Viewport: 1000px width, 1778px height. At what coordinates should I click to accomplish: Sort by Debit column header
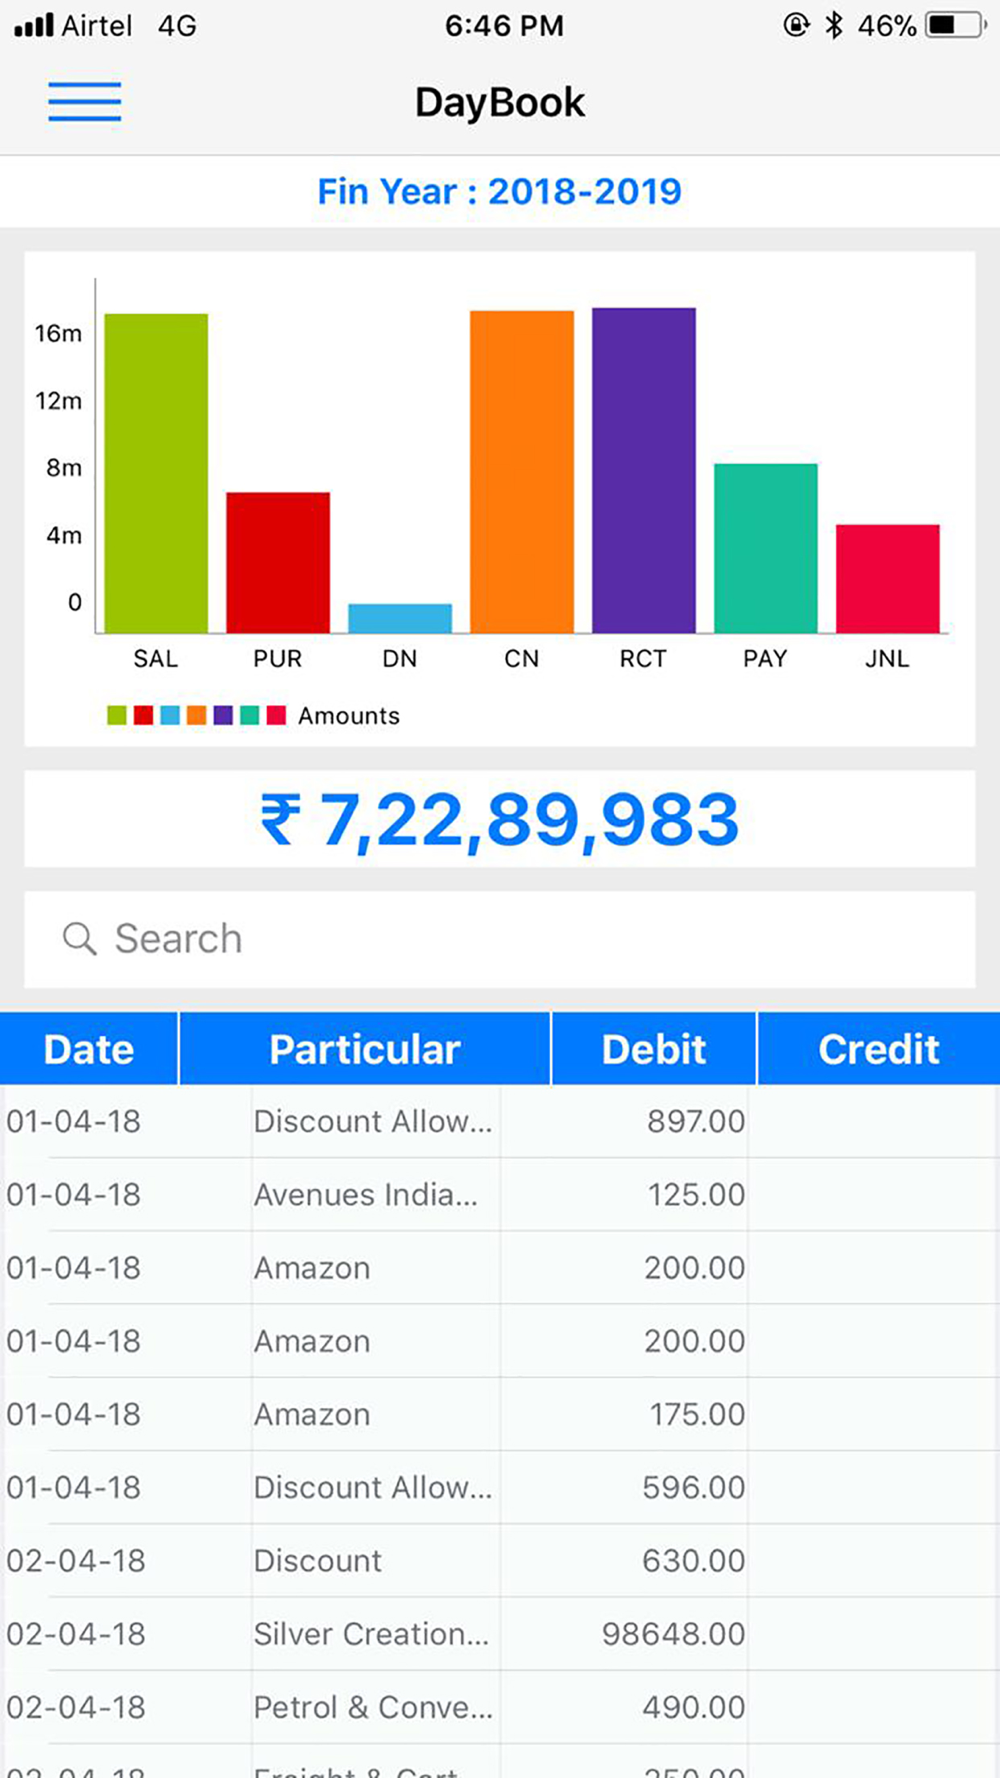click(654, 1049)
